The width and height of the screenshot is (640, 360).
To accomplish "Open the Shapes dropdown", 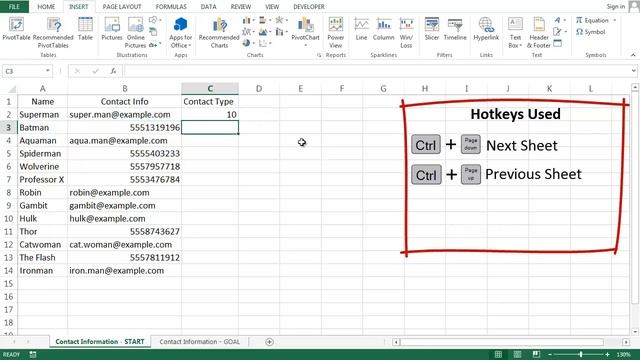I will point(156,20).
